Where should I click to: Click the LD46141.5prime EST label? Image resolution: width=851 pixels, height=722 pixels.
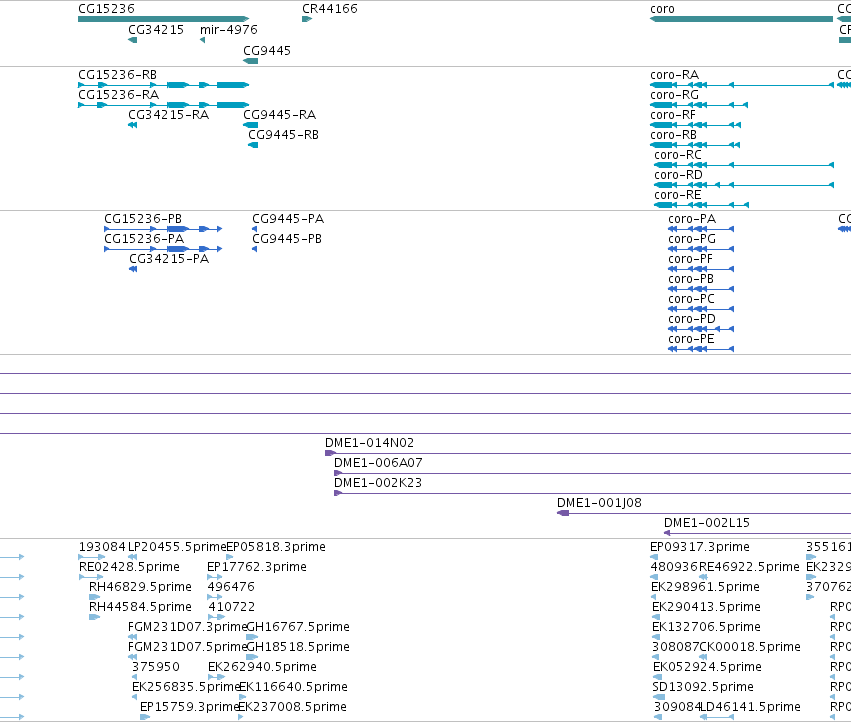[750, 707]
